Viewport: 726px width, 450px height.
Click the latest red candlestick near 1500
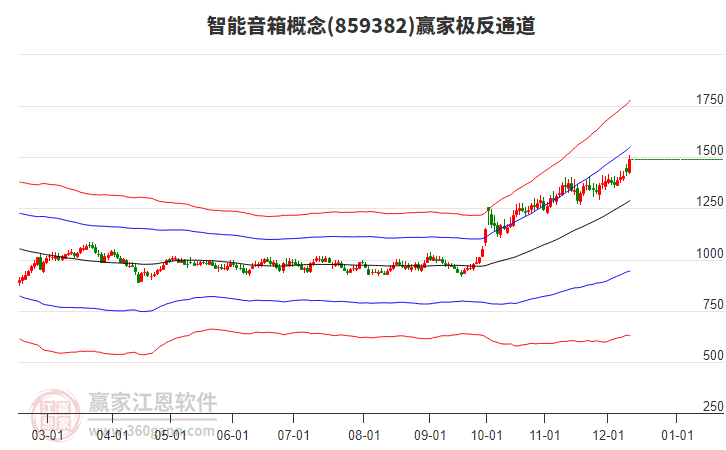click(x=629, y=165)
